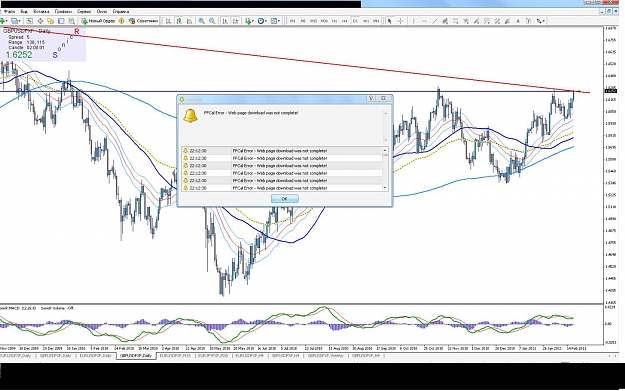Select the arrow Cursor tool
The width and height of the screenshot is (625, 391).
[390, 21]
